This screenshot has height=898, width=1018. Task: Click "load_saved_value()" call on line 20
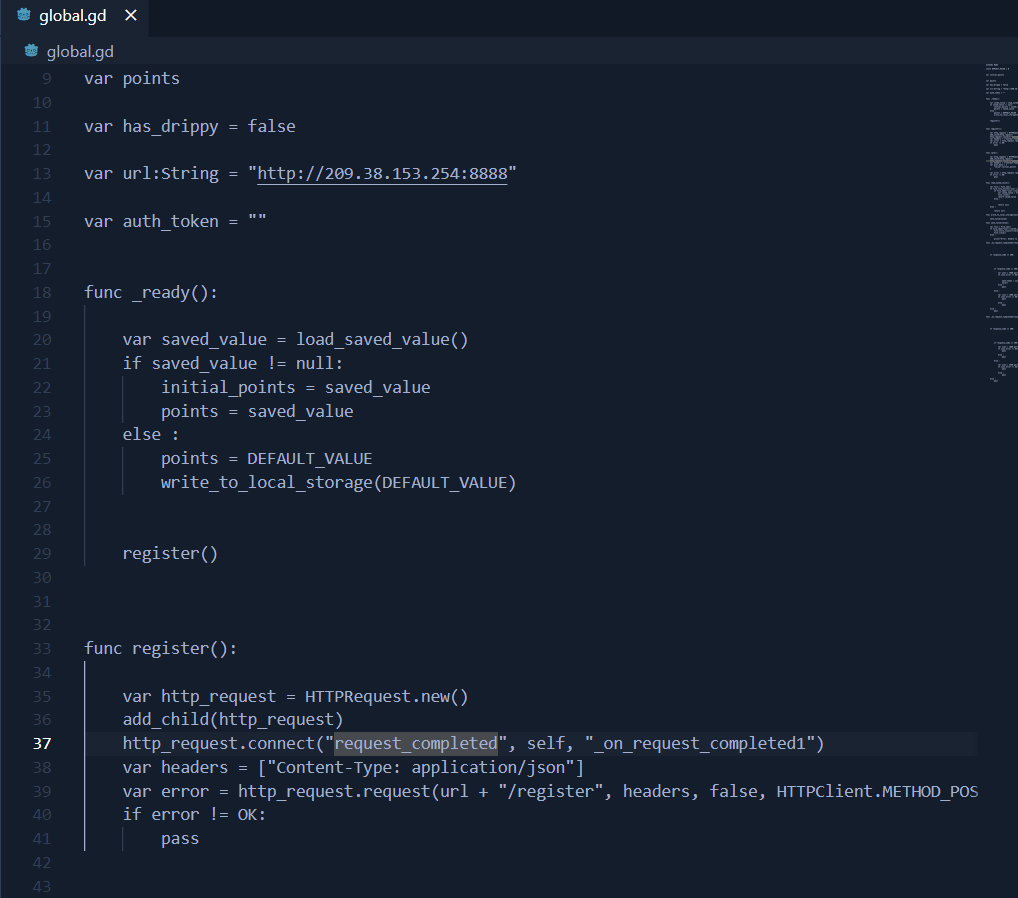tap(382, 340)
